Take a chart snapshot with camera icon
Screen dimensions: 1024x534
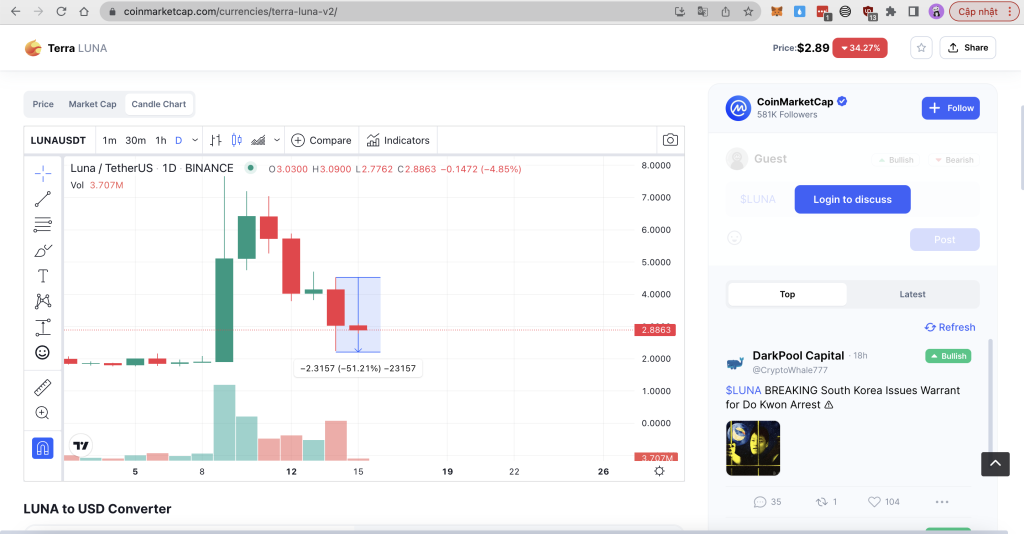coord(670,140)
